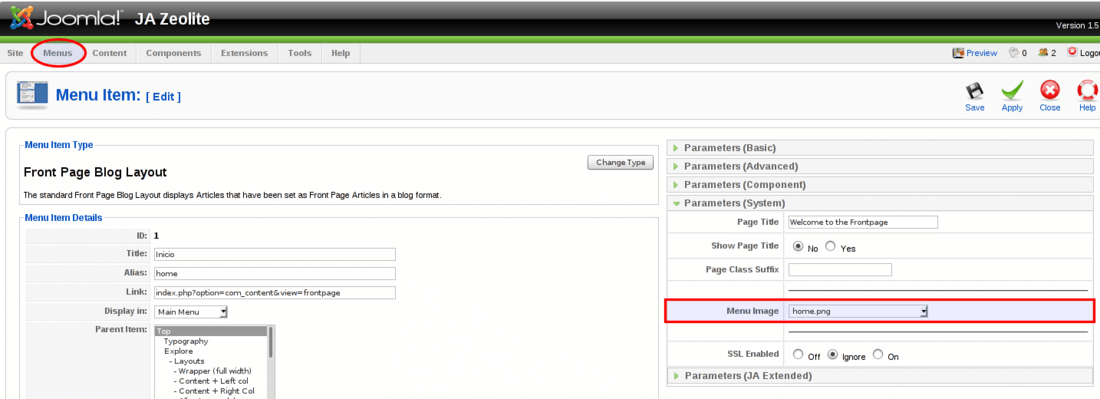Click the messages count icon showing 0
Viewport: 1100px width, 399px height.
click(x=1013, y=53)
